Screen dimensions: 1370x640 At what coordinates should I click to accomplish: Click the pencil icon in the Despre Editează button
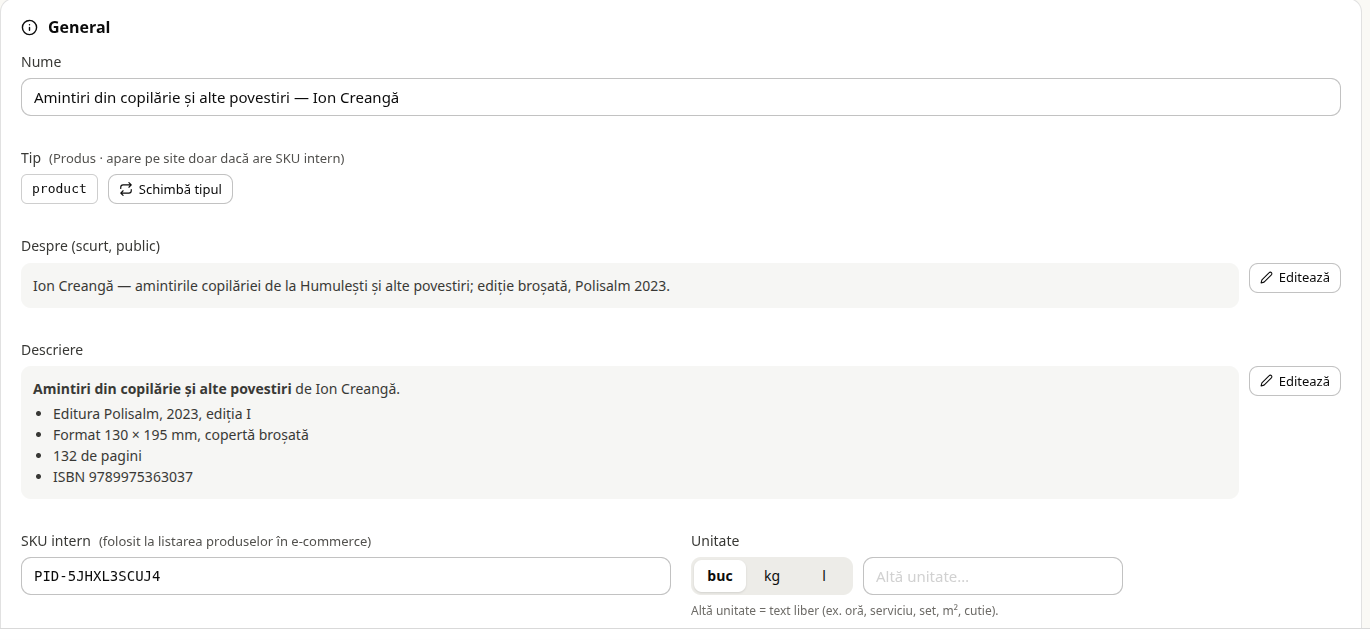point(1267,278)
